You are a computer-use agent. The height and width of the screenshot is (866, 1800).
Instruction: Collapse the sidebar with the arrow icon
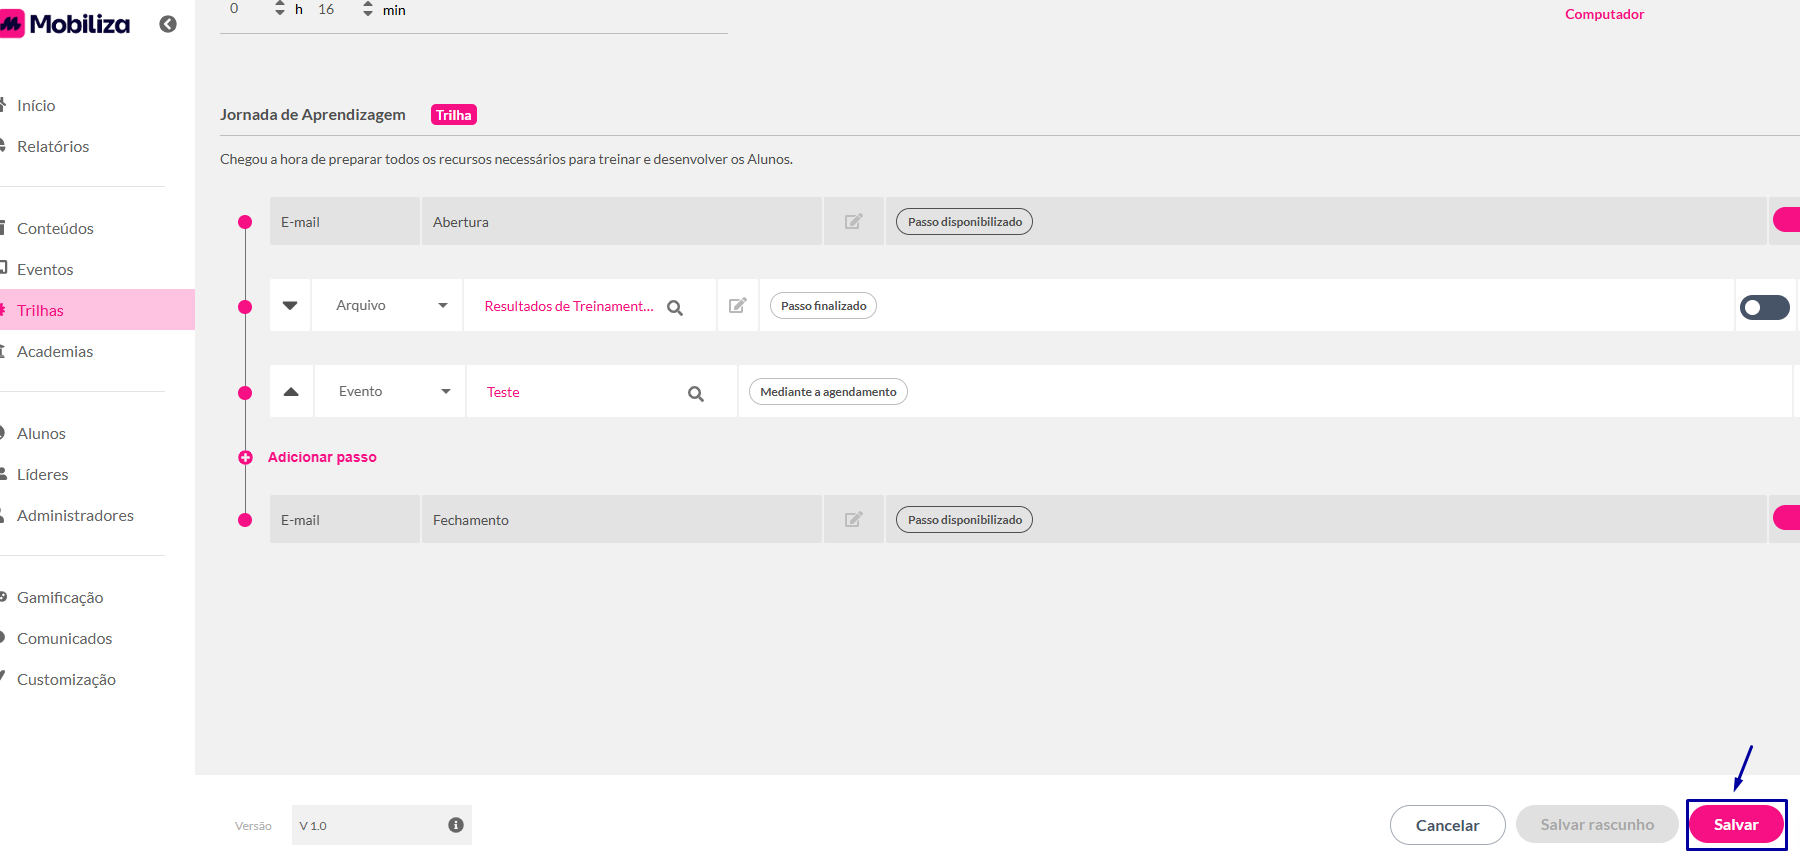(168, 24)
